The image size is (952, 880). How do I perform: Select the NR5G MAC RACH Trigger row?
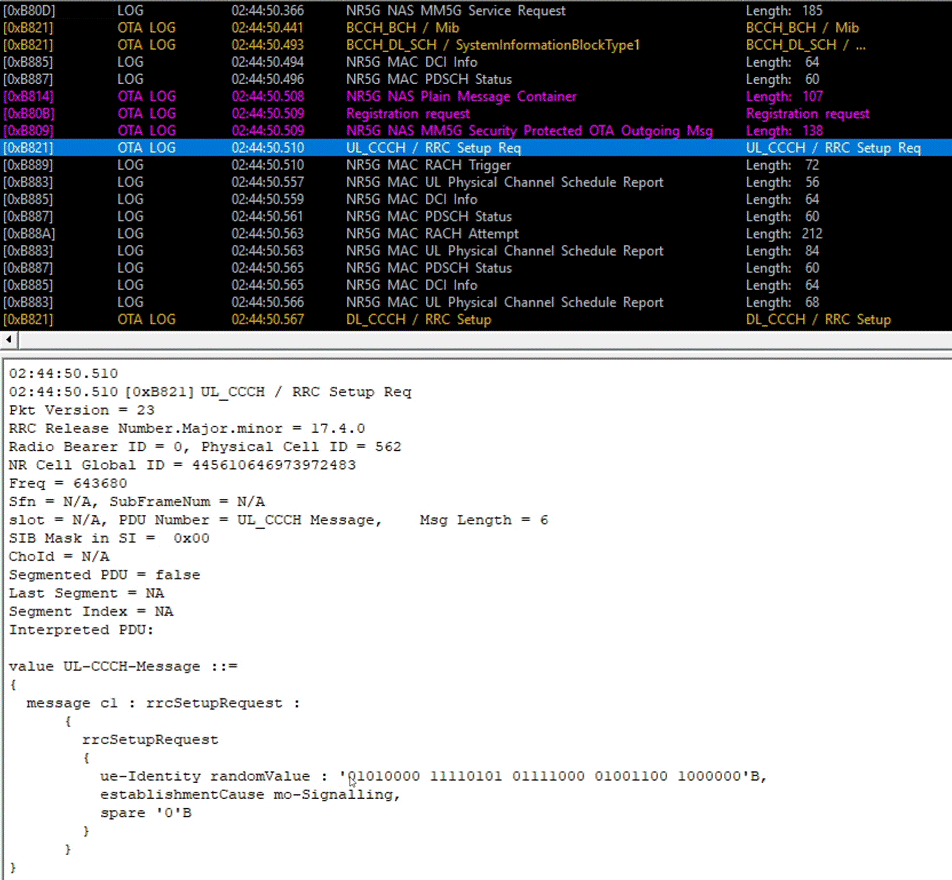pyautogui.click(x=476, y=165)
